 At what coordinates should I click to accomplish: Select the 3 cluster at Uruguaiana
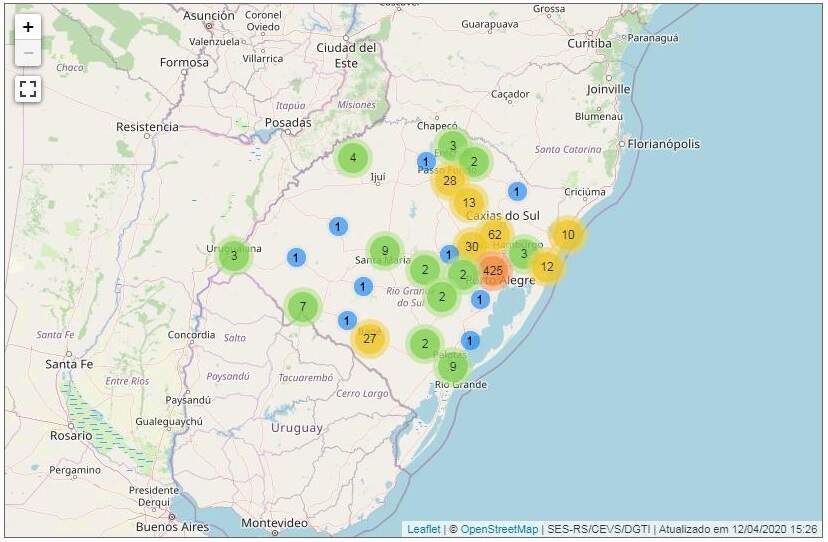[234, 256]
